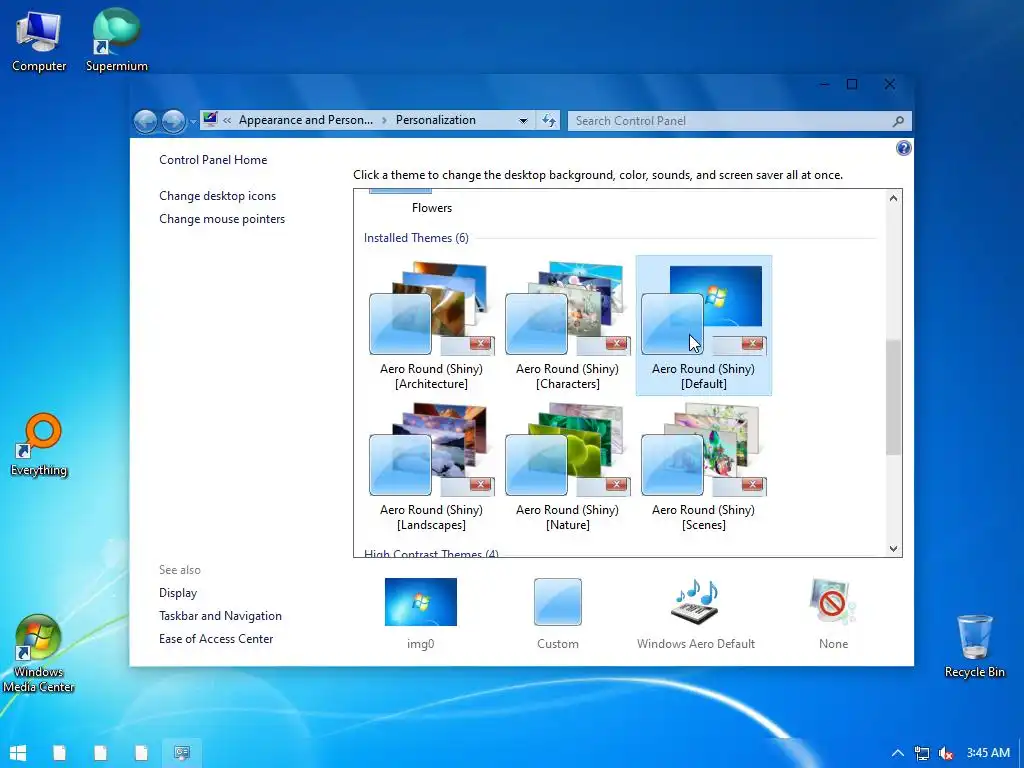Open the Custom window color setting
The height and width of the screenshot is (768, 1024).
(x=558, y=614)
